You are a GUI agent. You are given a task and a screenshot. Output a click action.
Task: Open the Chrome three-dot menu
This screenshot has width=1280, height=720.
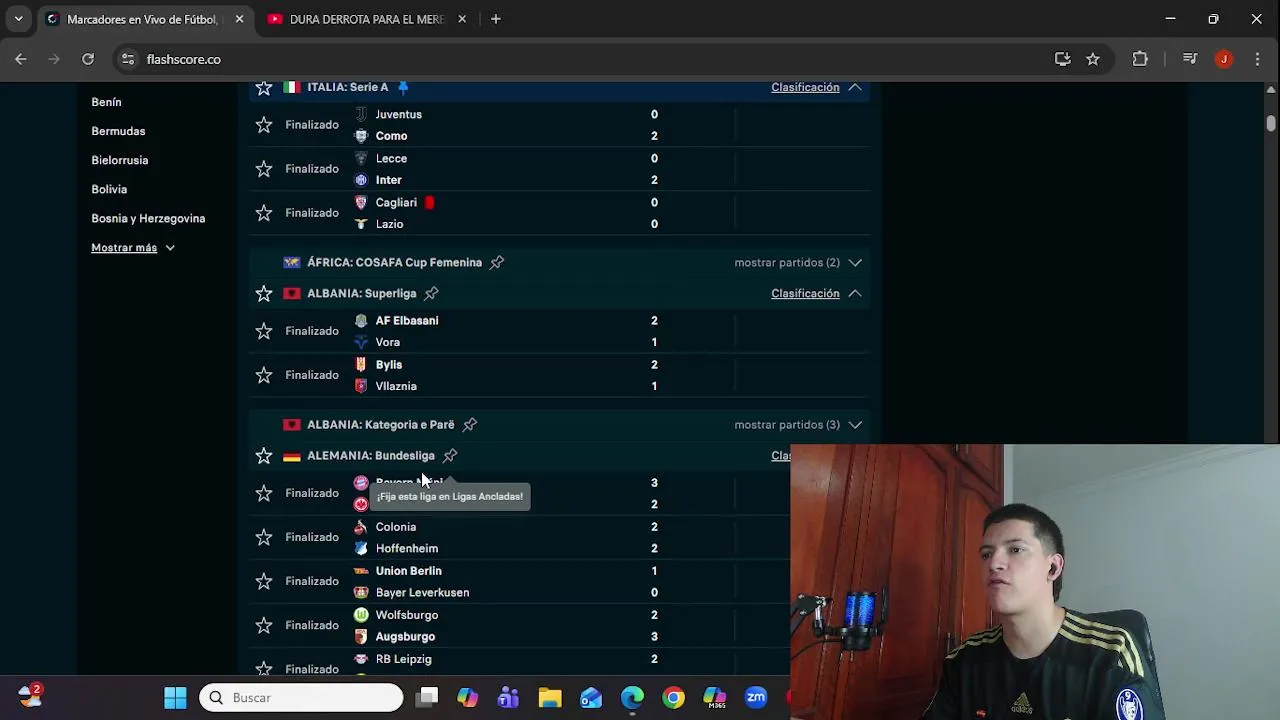pyautogui.click(x=1257, y=59)
